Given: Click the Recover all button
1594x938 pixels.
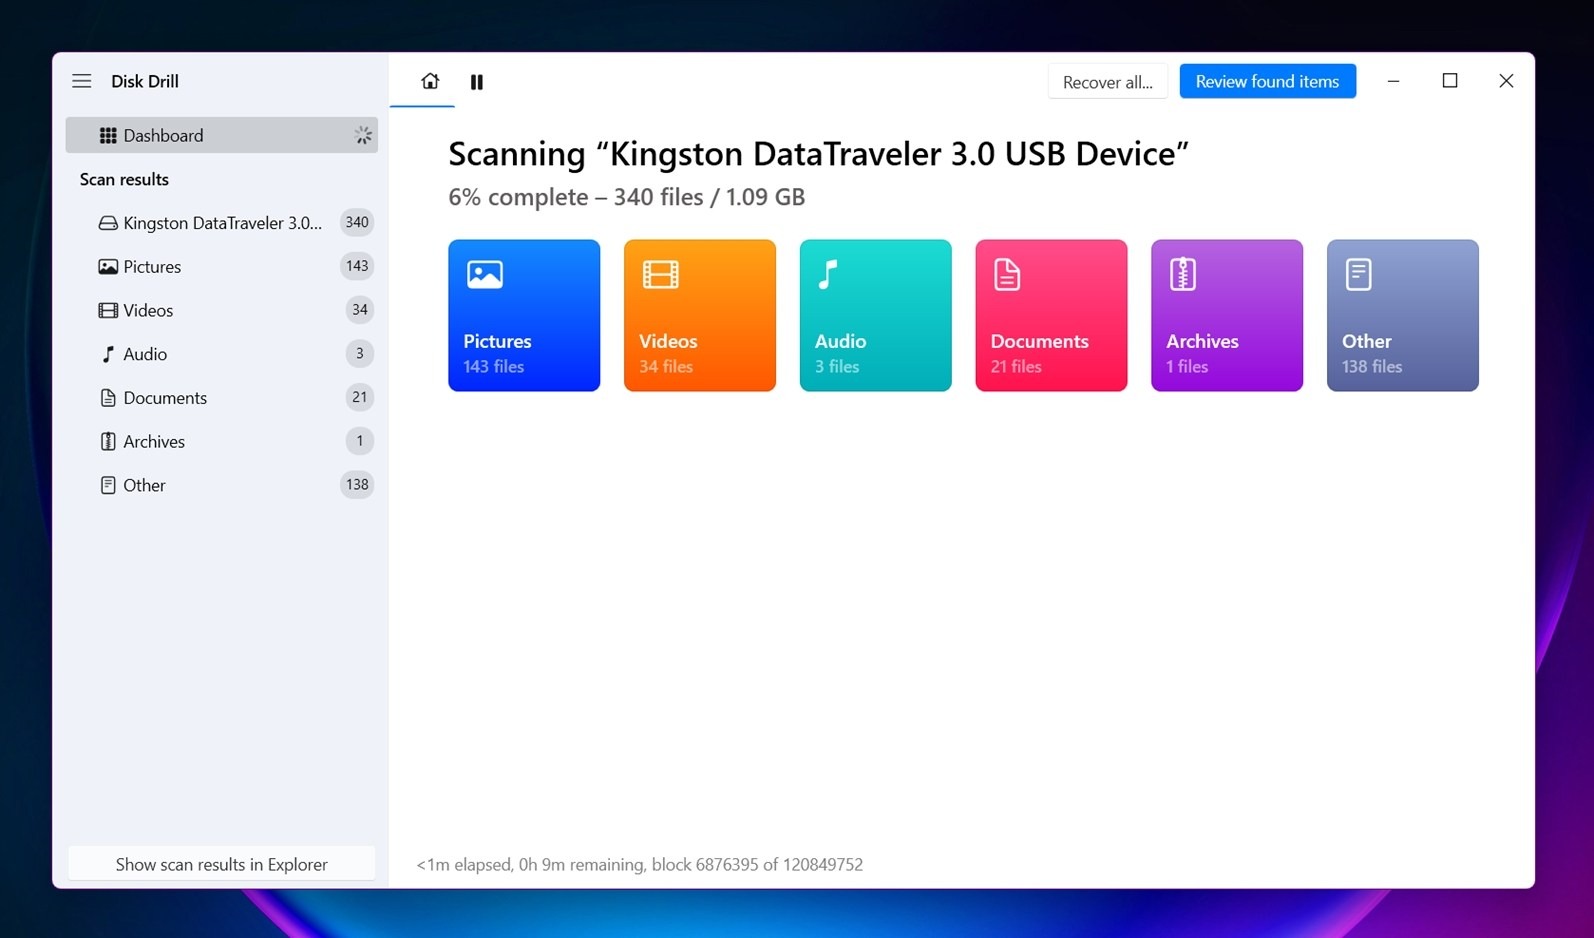Looking at the screenshot, I should (1108, 82).
